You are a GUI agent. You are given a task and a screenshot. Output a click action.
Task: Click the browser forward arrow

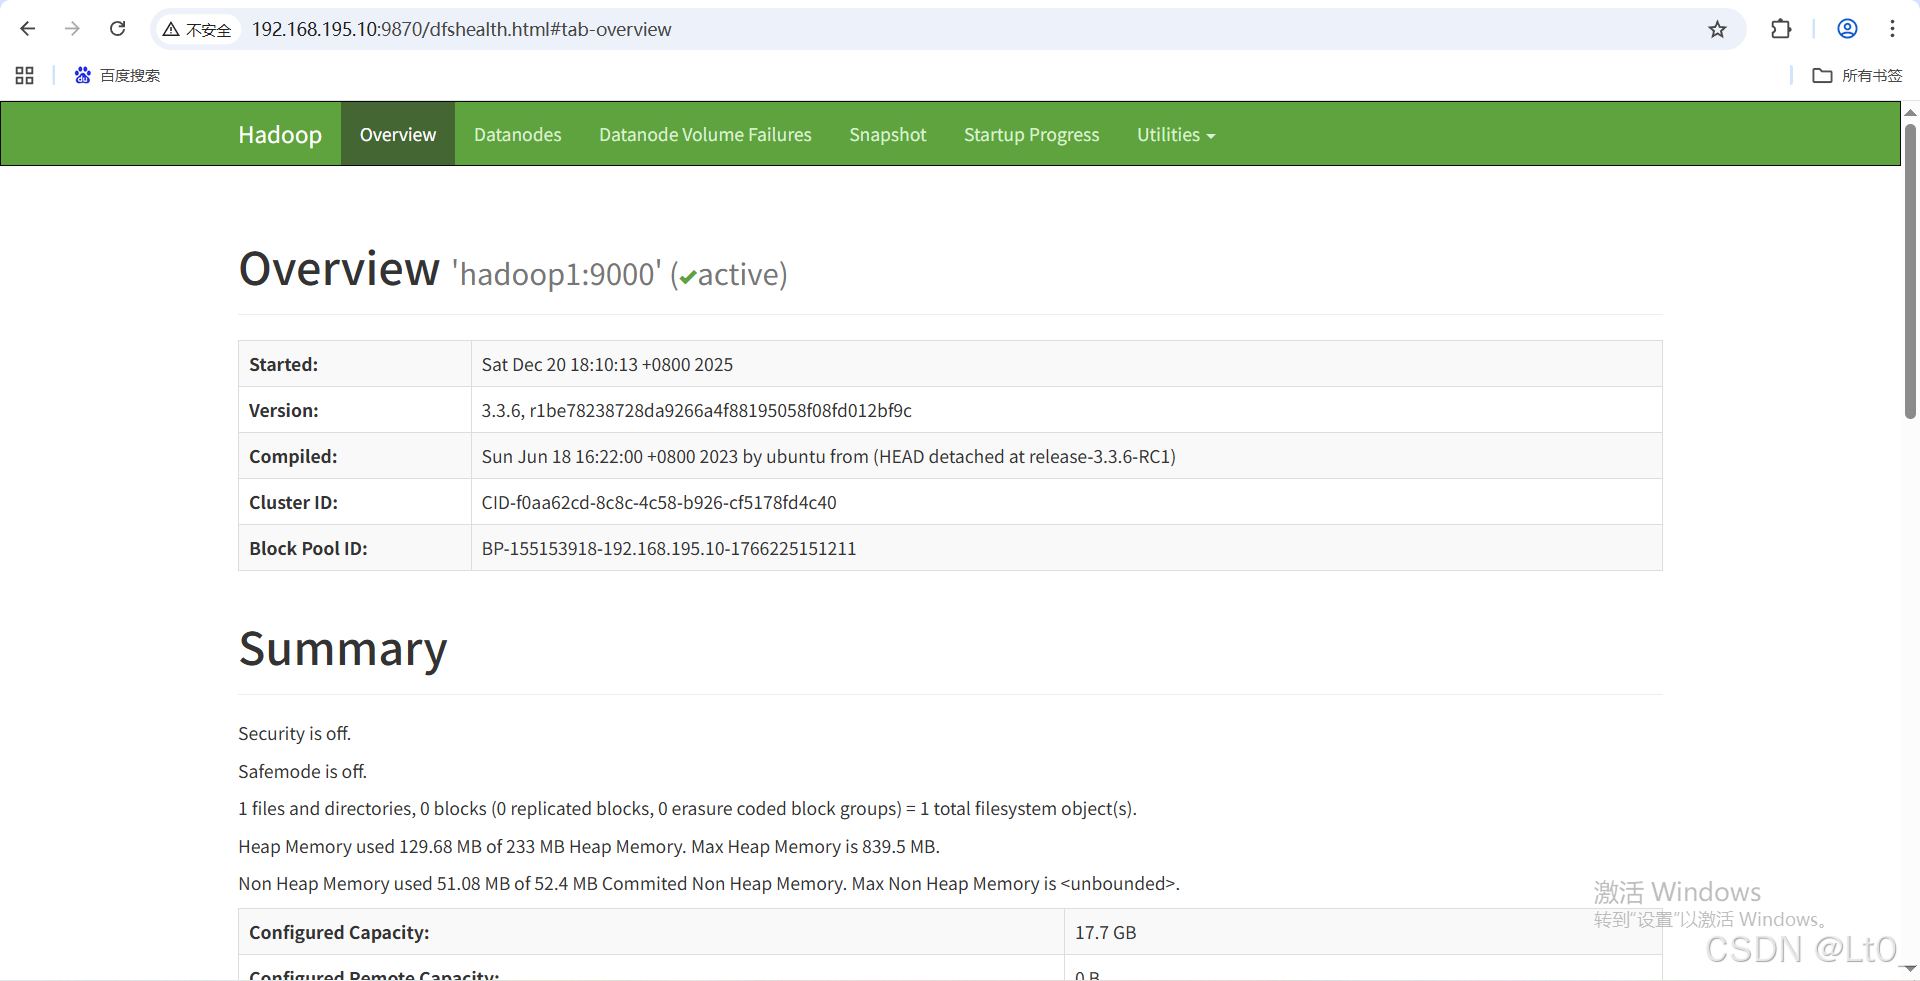coord(72,29)
